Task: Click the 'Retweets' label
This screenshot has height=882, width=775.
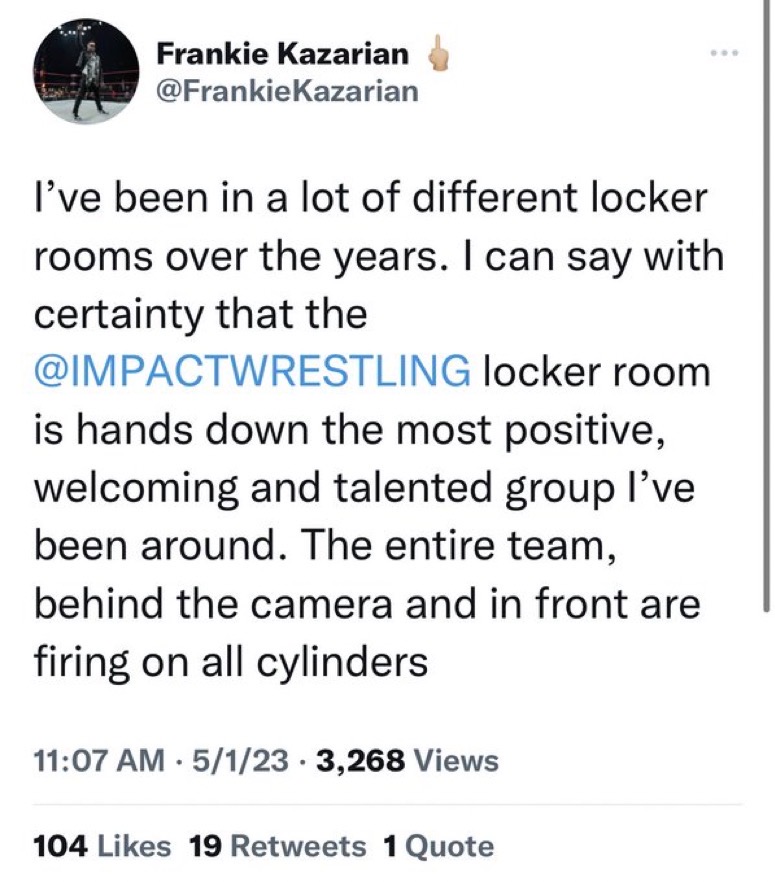Action: click(x=298, y=846)
